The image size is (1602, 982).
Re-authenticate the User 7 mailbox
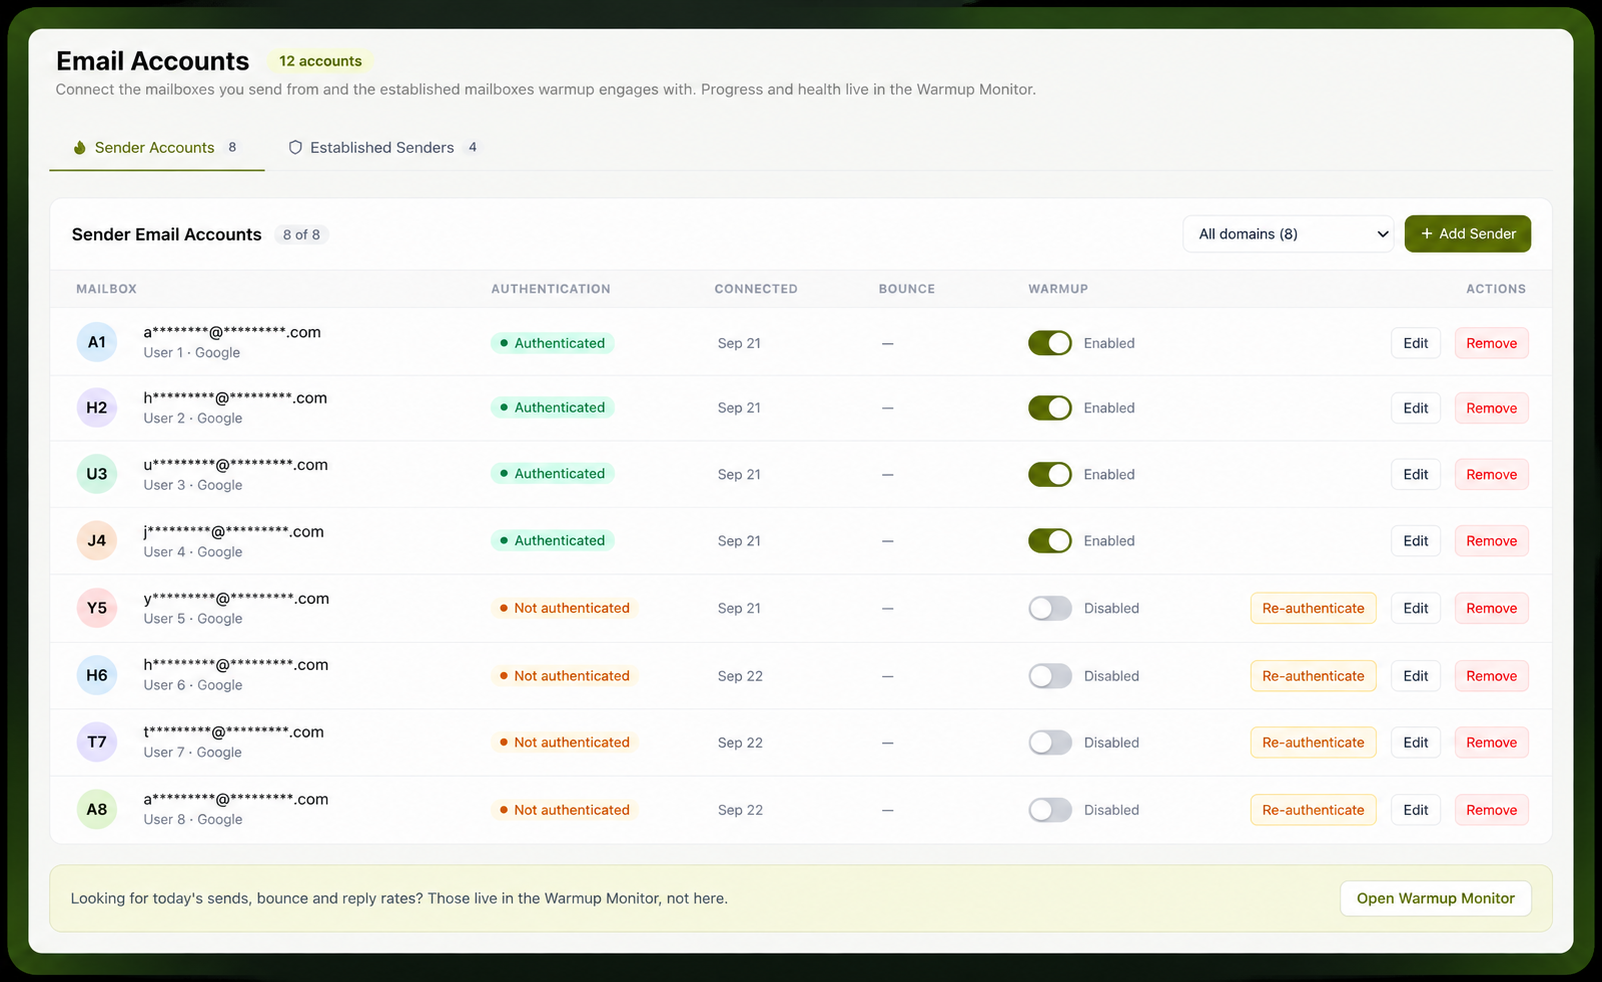pos(1313,742)
